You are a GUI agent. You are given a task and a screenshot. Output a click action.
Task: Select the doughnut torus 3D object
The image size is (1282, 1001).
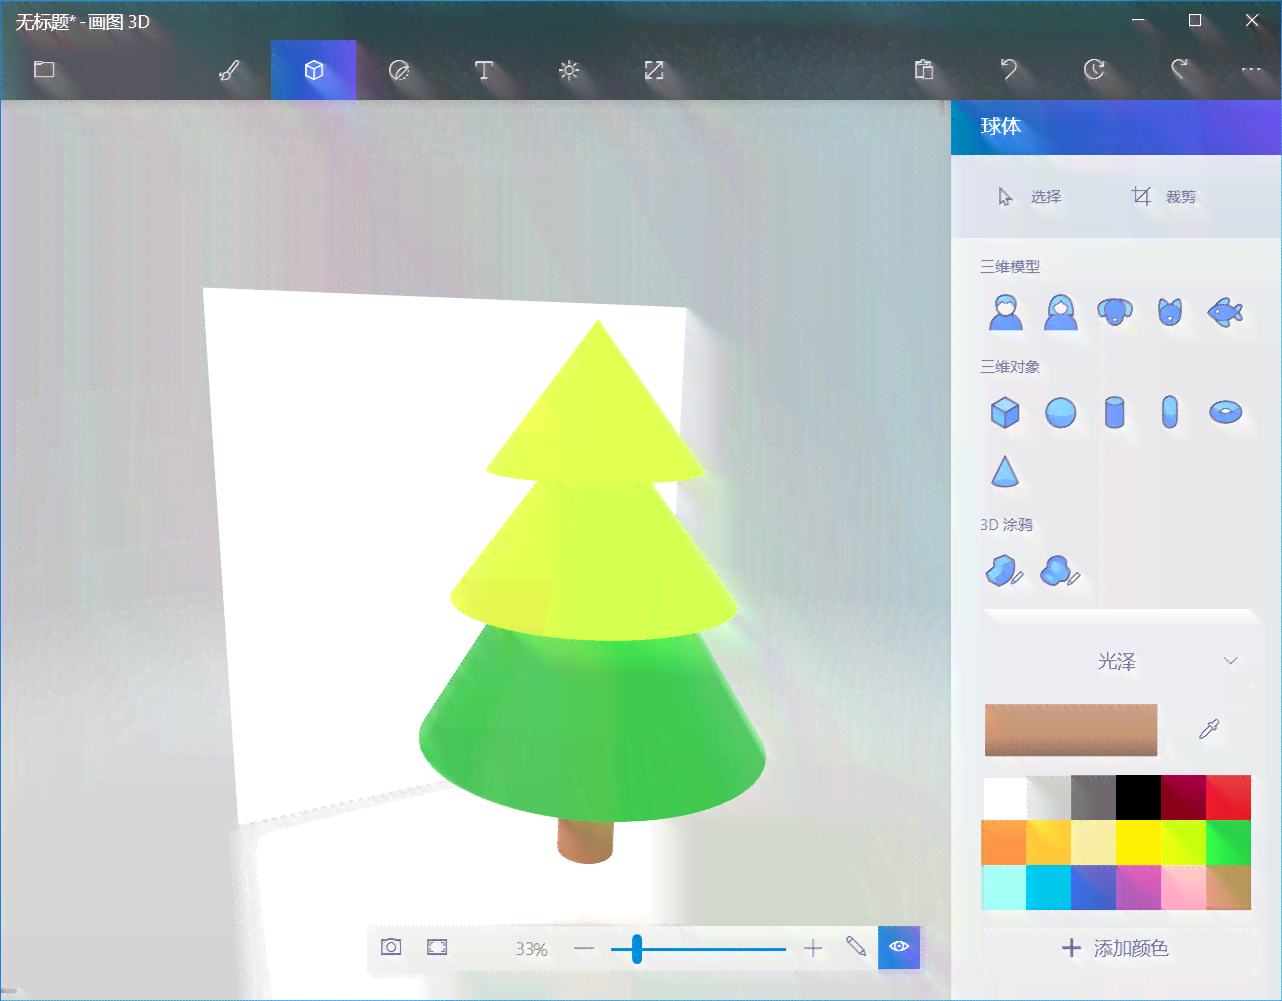[x=1225, y=412]
